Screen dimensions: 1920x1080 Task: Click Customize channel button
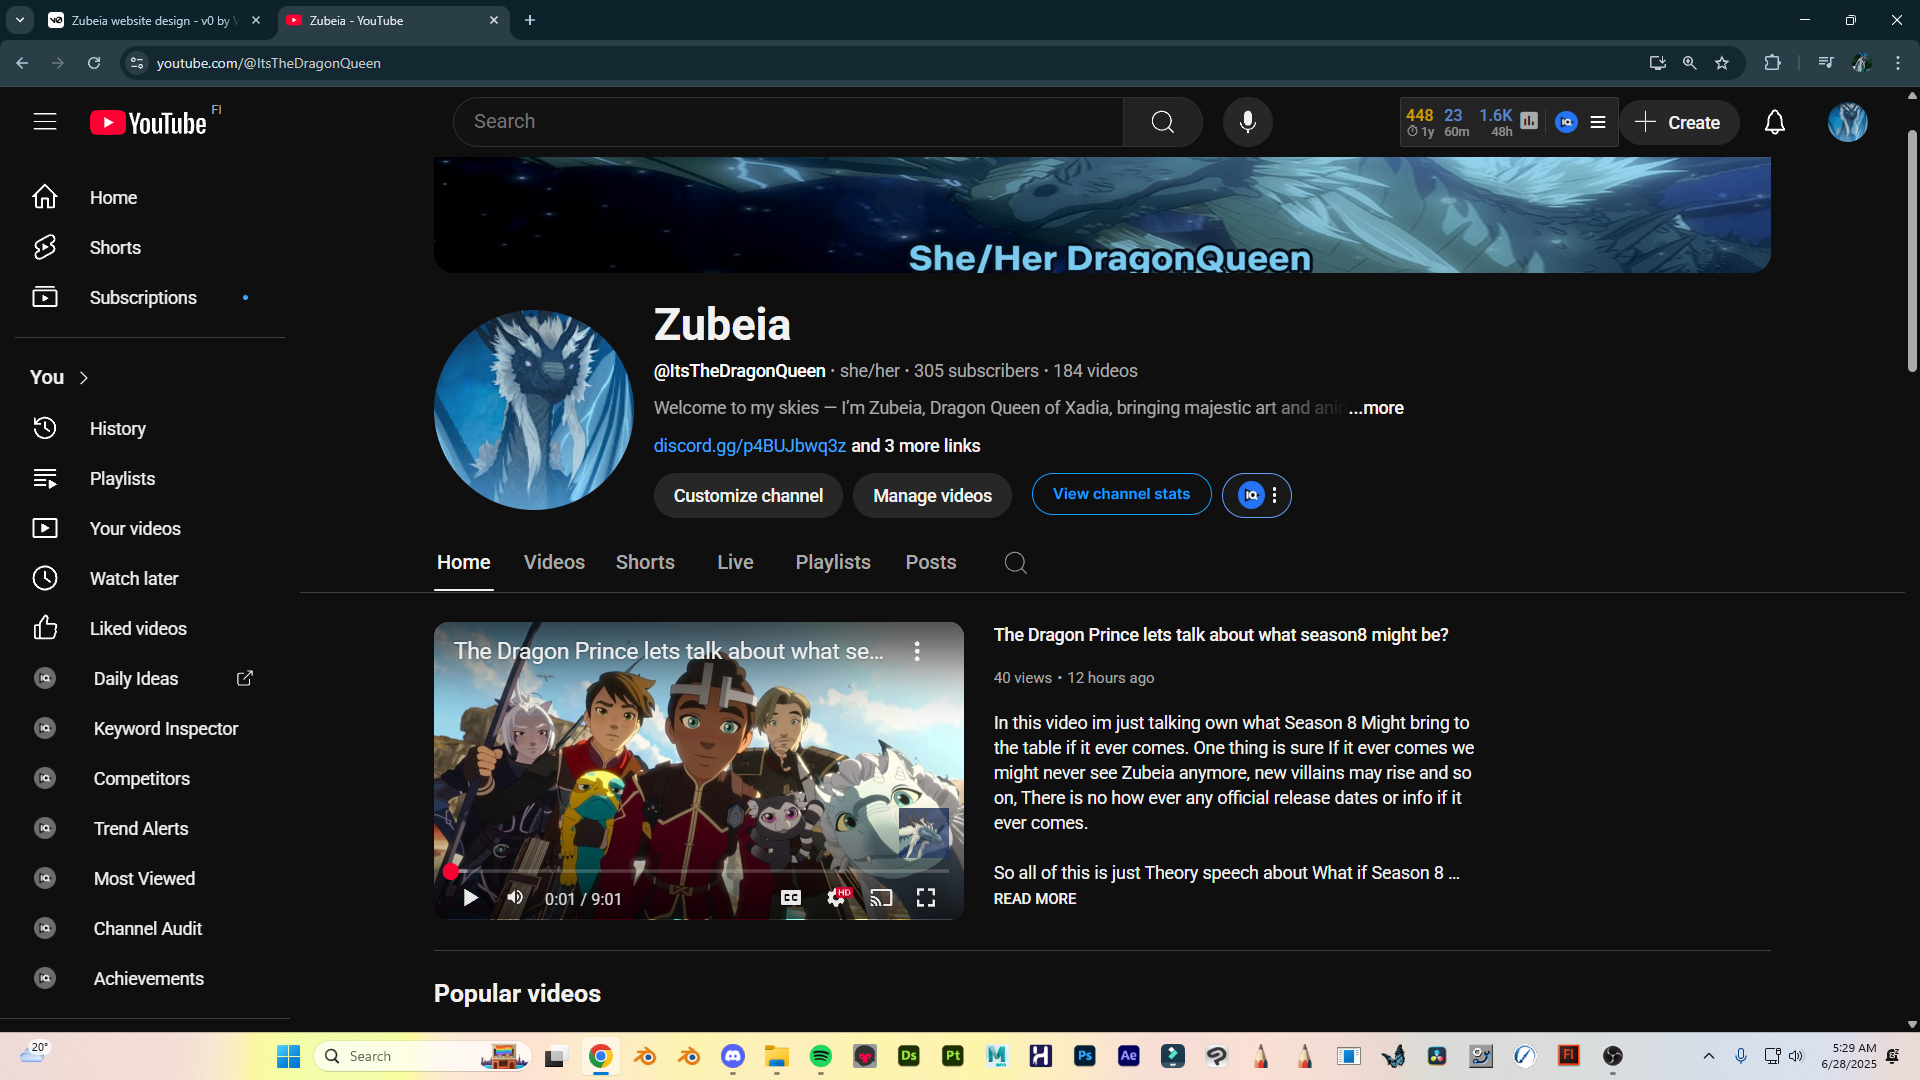tap(748, 496)
